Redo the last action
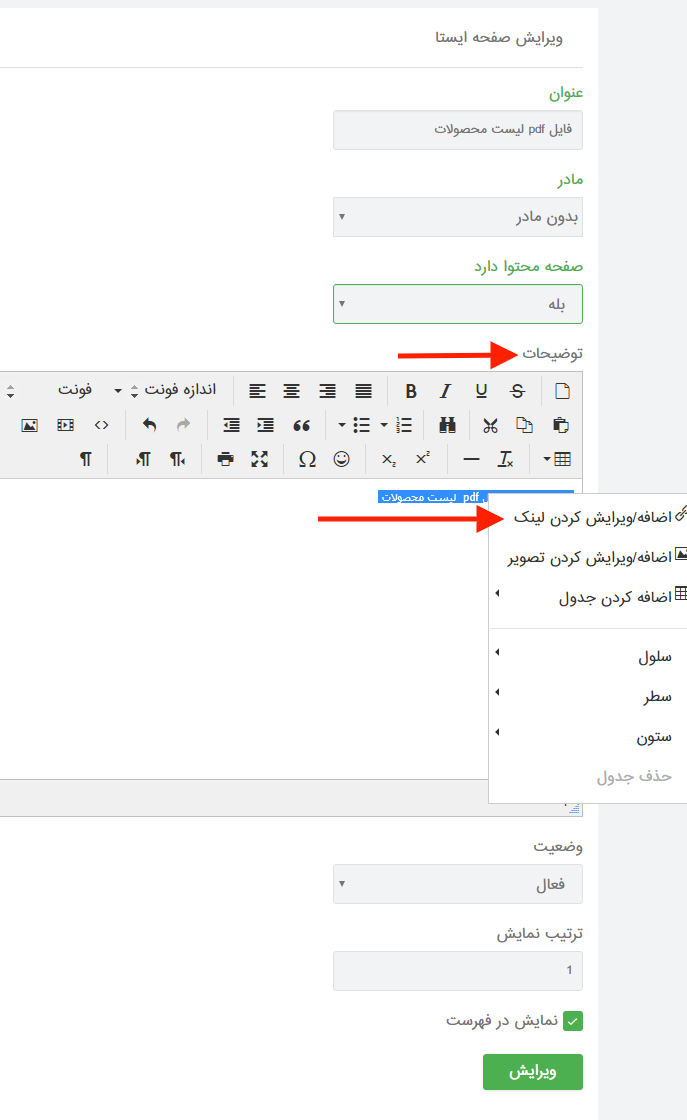Screen dimensions: 687x1120 [184, 425]
